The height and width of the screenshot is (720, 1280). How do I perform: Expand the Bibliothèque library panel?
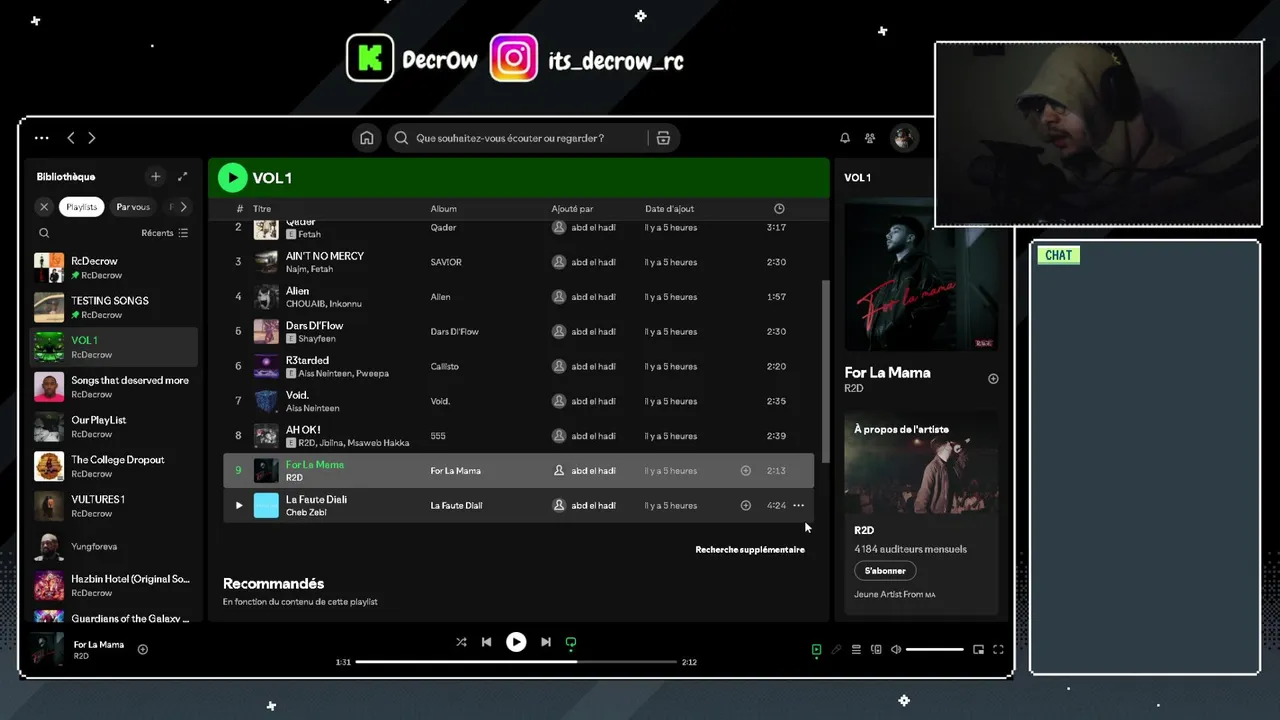[182, 177]
